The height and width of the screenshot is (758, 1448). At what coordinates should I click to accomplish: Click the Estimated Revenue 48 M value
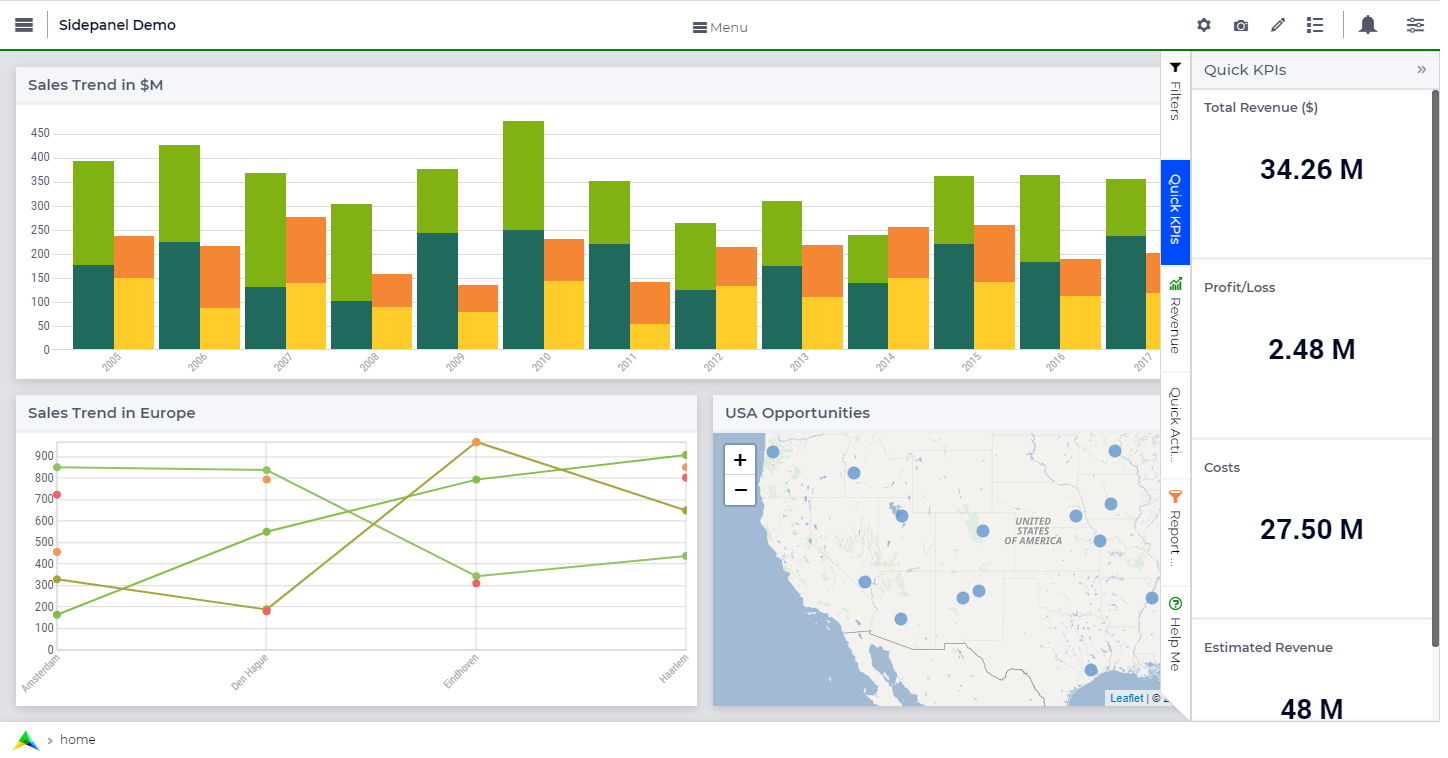pyautogui.click(x=1311, y=708)
